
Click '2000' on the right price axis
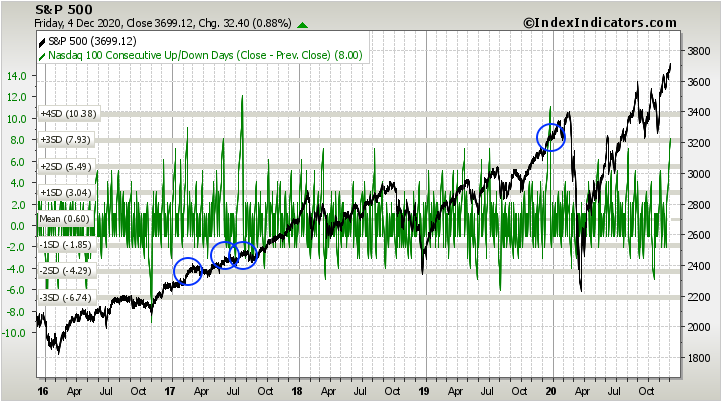pyautogui.click(x=699, y=327)
